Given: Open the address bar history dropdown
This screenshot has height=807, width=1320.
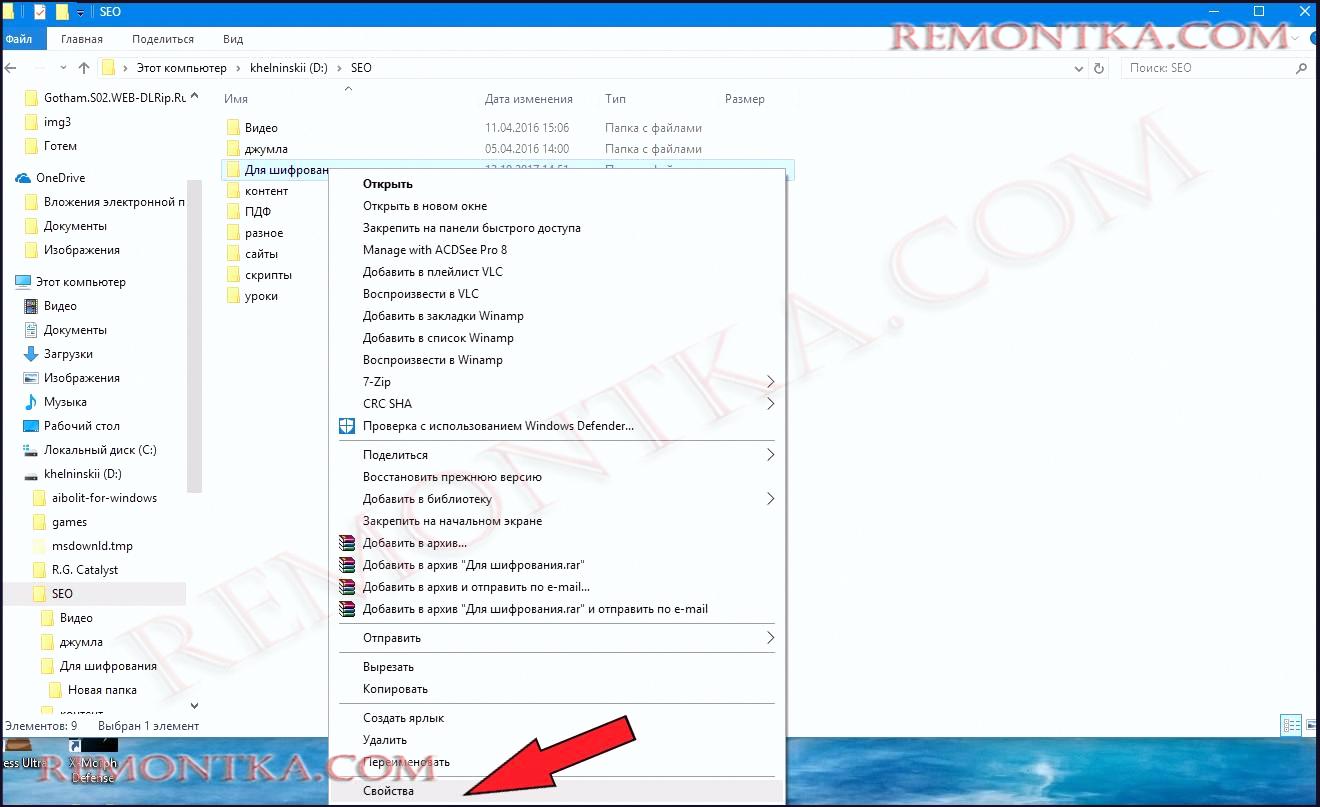Looking at the screenshot, I should pos(1079,68).
